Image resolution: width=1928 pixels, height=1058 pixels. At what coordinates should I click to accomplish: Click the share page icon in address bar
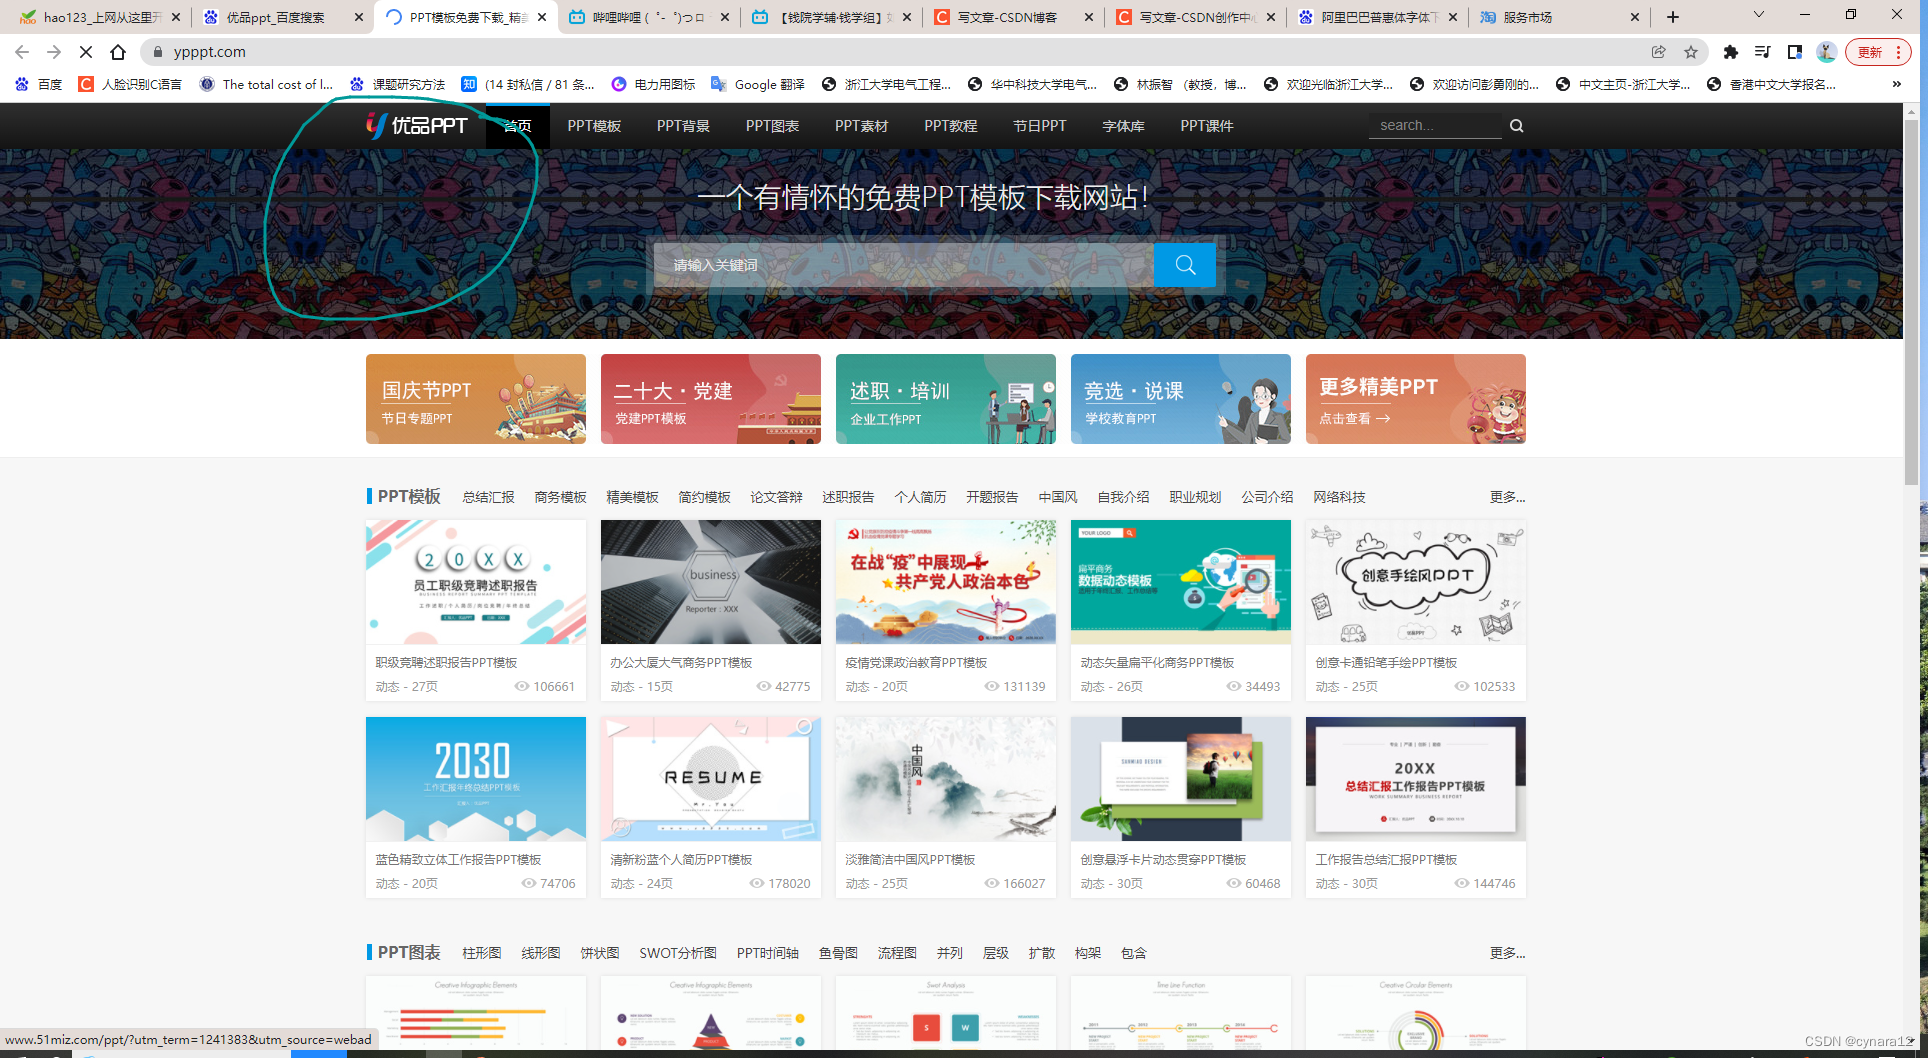pyautogui.click(x=1658, y=52)
